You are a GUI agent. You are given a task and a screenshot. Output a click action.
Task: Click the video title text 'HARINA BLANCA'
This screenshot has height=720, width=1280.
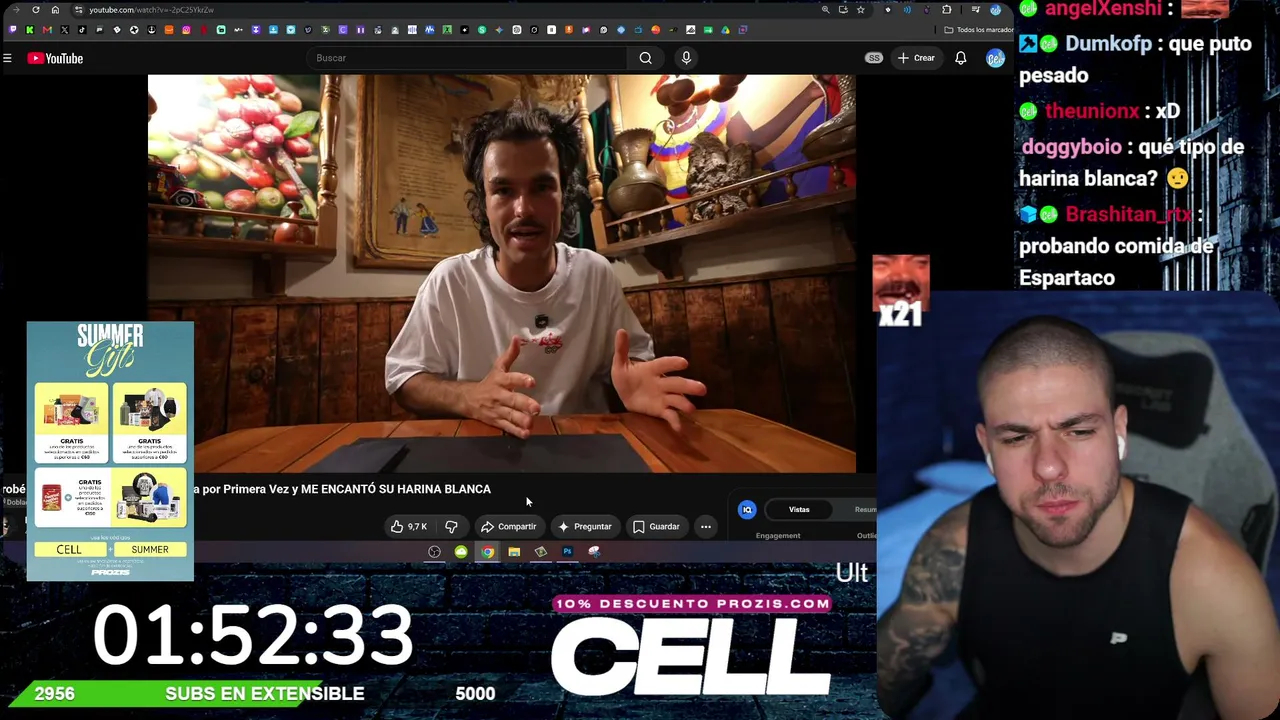coord(444,489)
